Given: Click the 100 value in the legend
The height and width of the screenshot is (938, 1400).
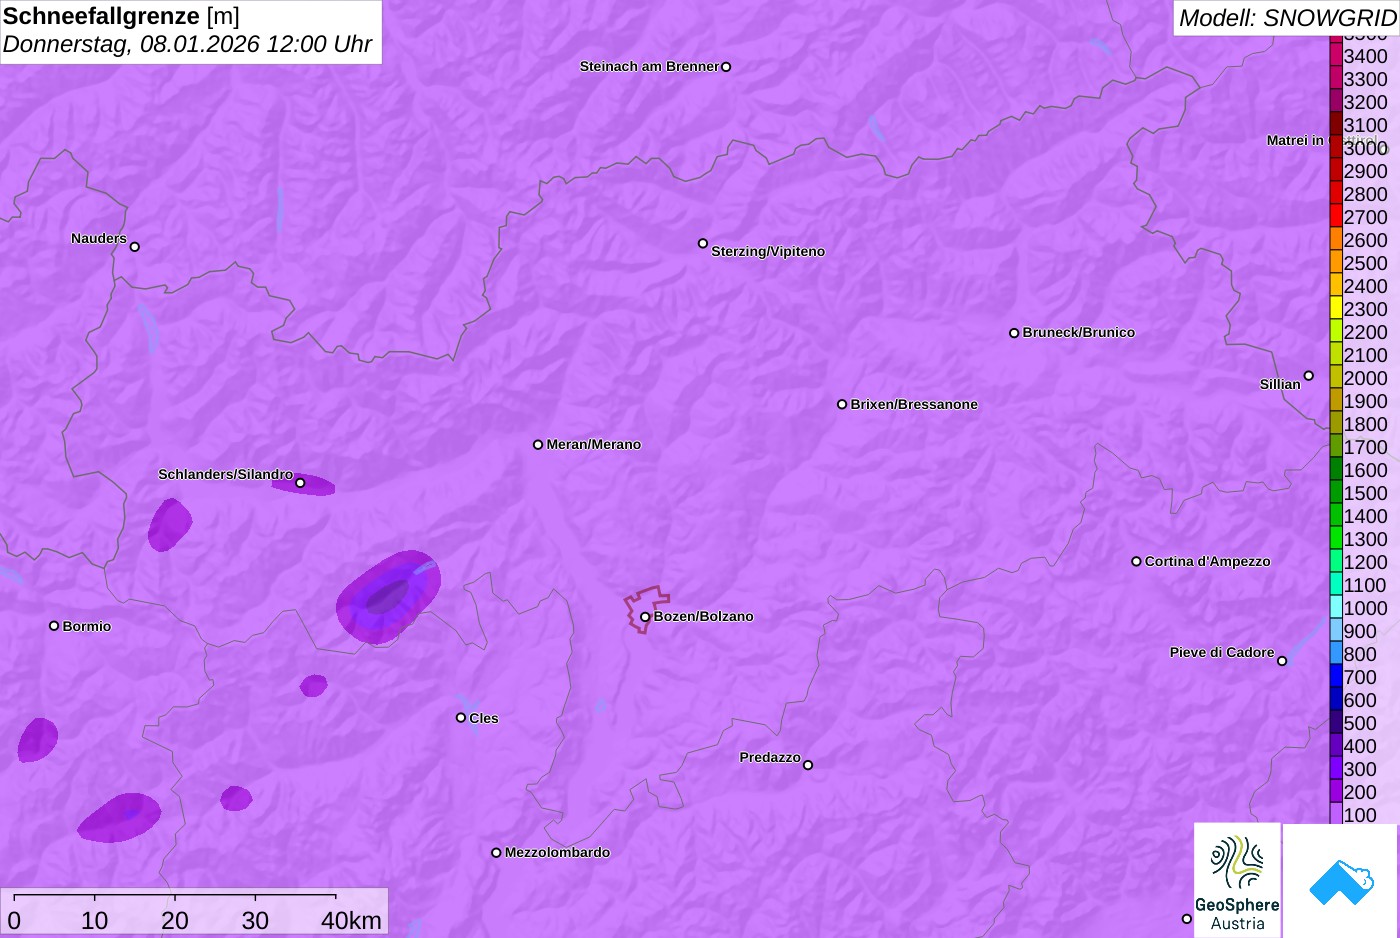Looking at the screenshot, I should pyautogui.click(x=1360, y=815).
